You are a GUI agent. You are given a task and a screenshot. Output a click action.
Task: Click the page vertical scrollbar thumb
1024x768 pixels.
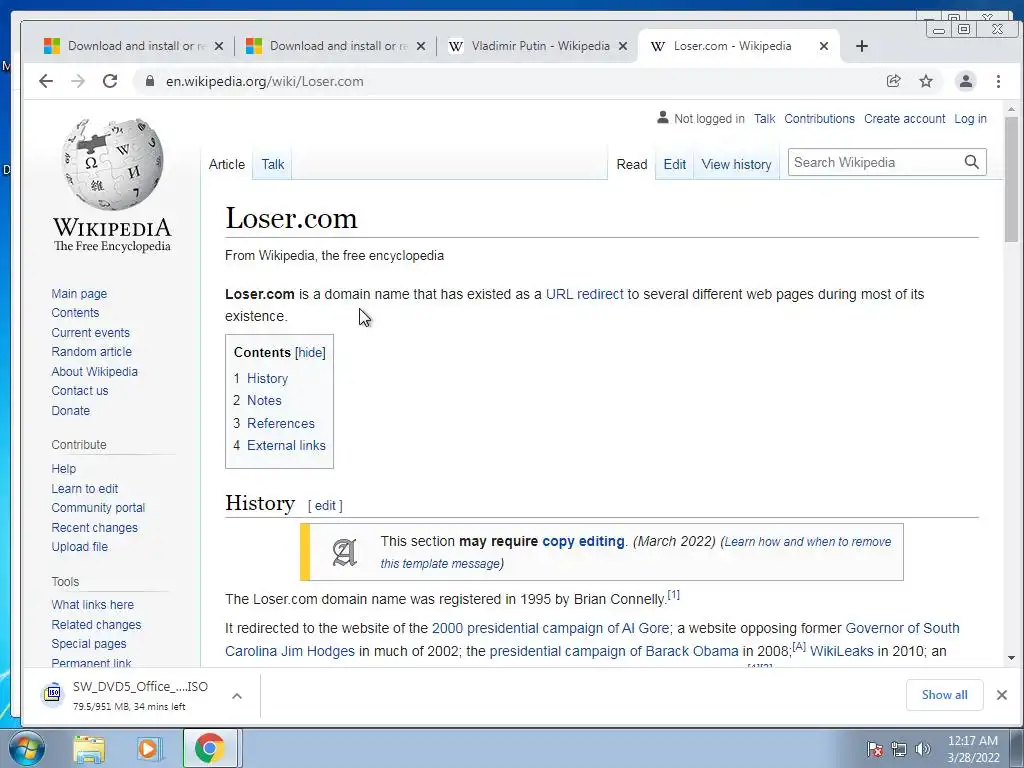click(1011, 180)
